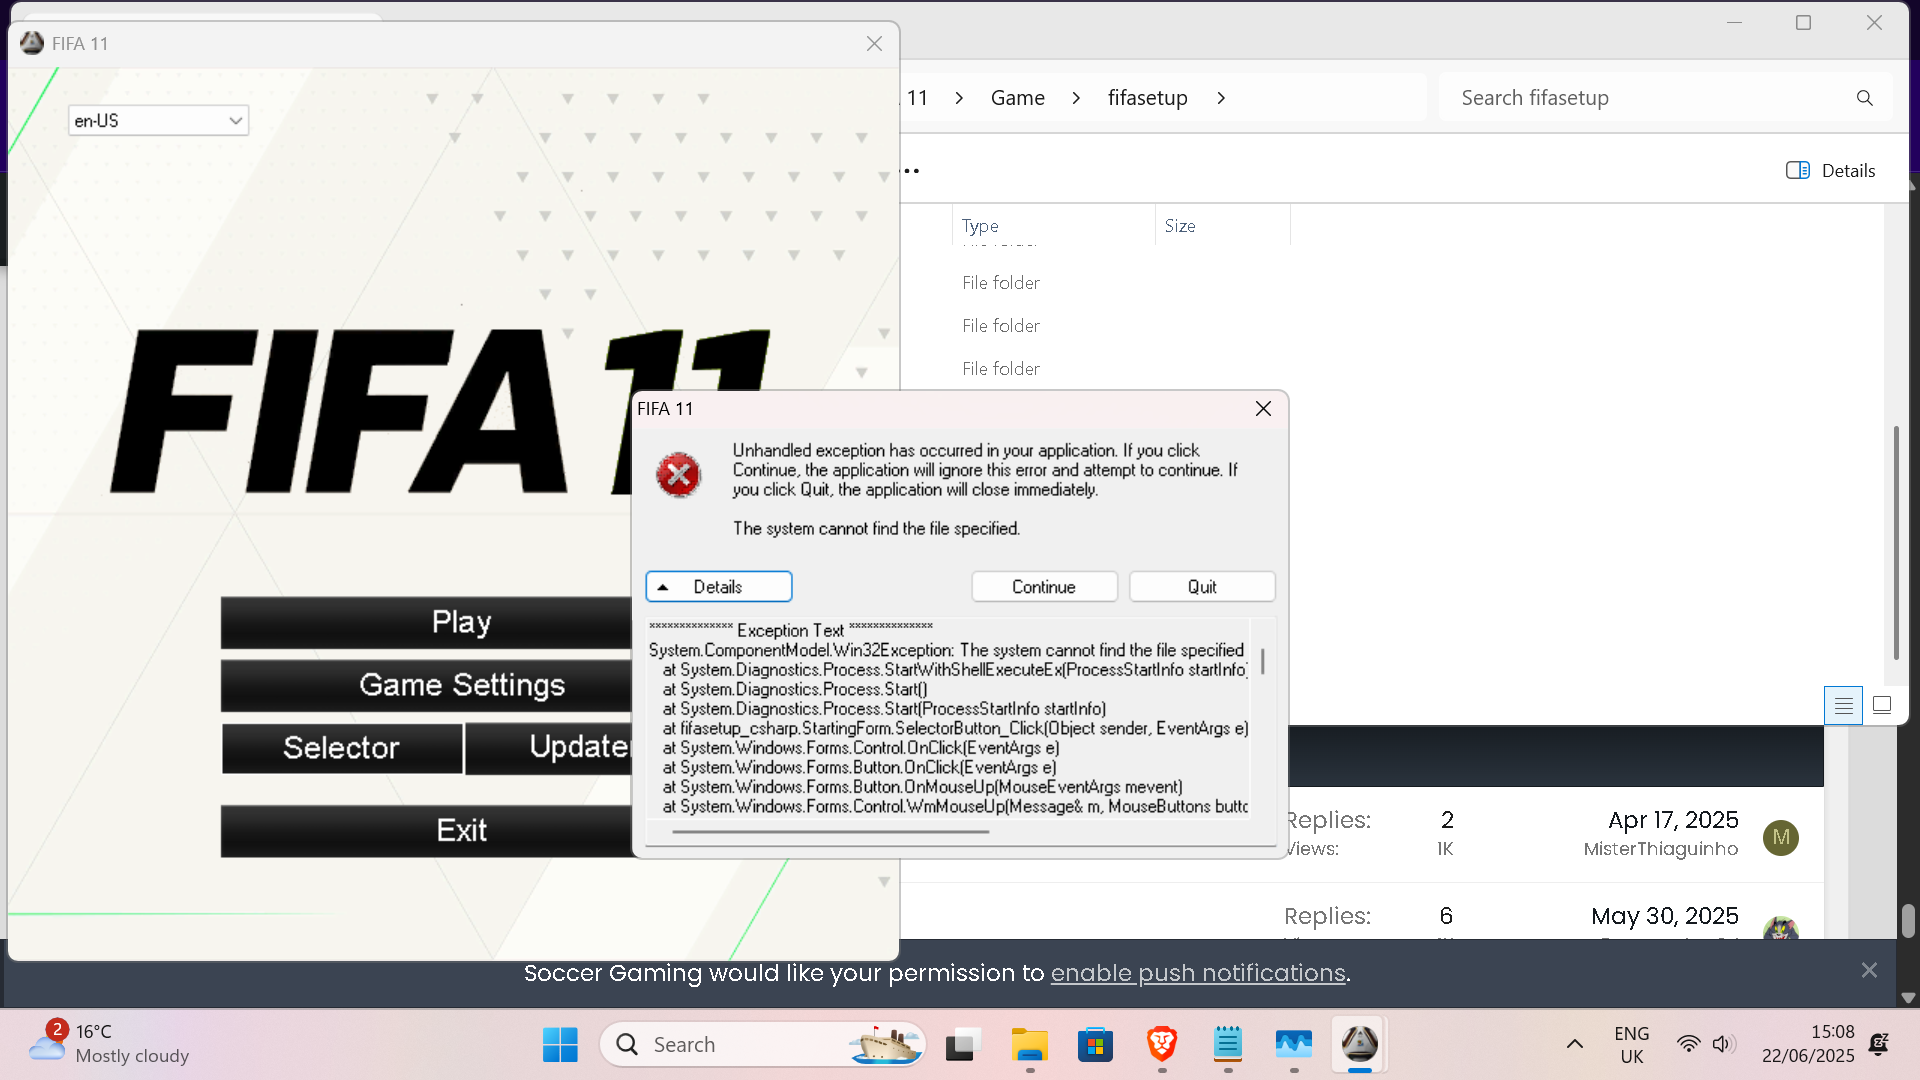Open the Wi-Fi network icon
1920x1080 pixels.
(x=1688, y=1045)
